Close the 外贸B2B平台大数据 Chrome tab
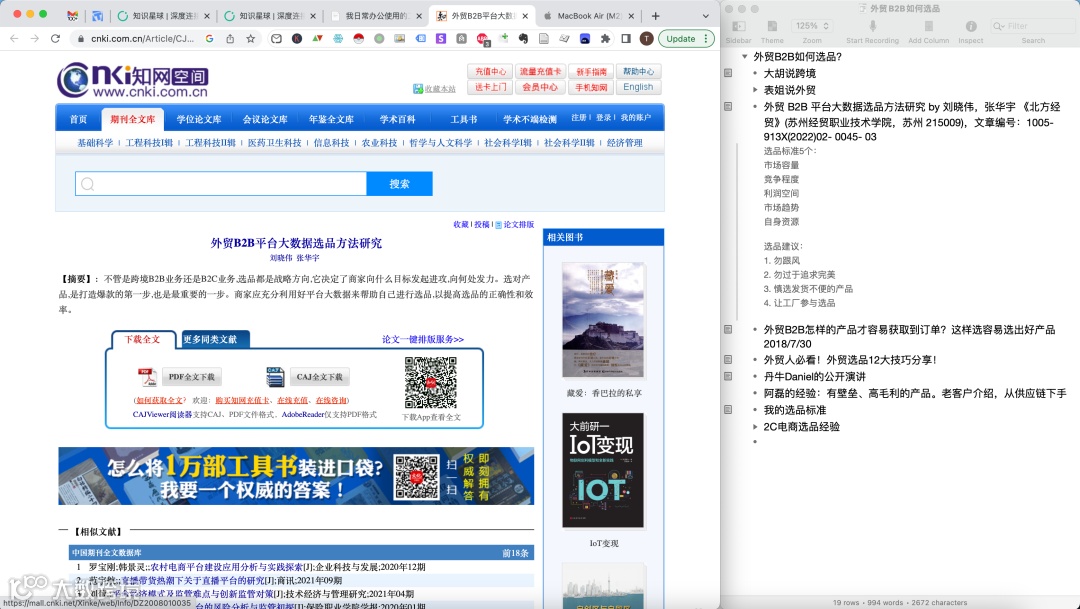Image resolution: width=1080 pixels, height=609 pixels. (x=525, y=16)
